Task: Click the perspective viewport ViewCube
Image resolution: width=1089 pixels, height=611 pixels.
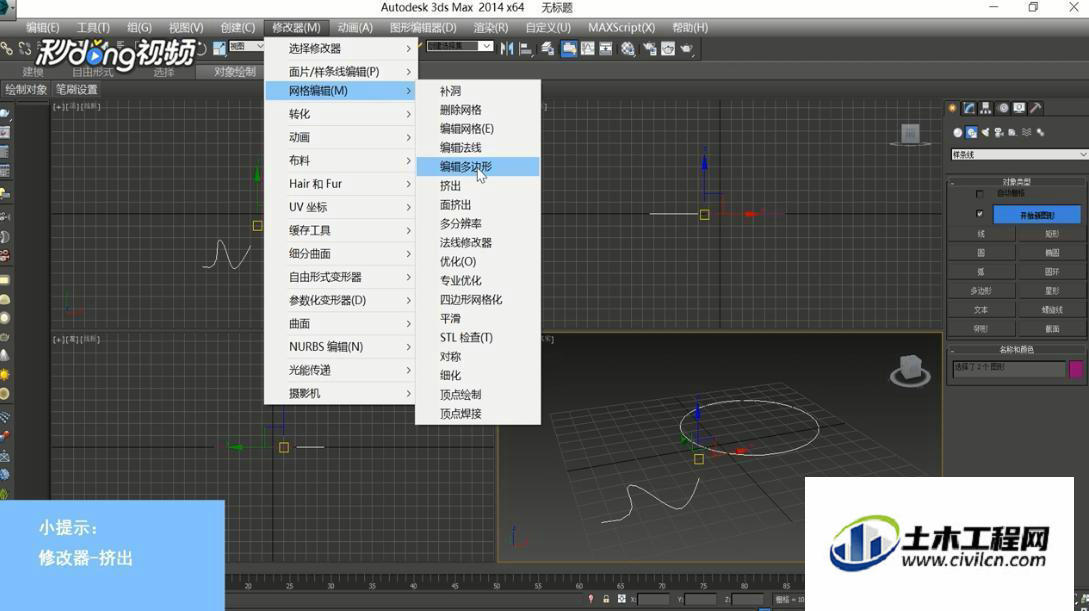Action: click(x=910, y=371)
